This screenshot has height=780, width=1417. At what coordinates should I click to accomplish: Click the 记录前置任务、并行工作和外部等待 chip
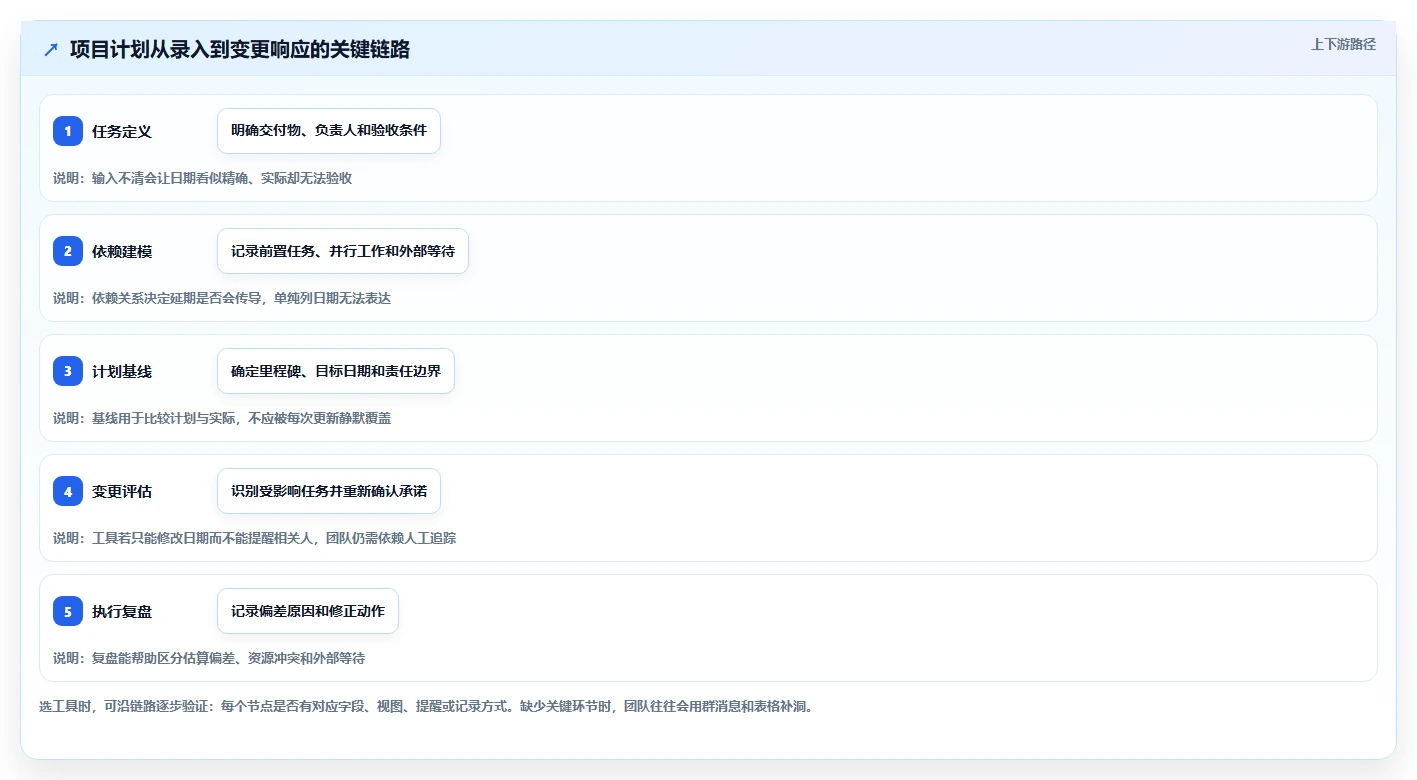pos(343,251)
